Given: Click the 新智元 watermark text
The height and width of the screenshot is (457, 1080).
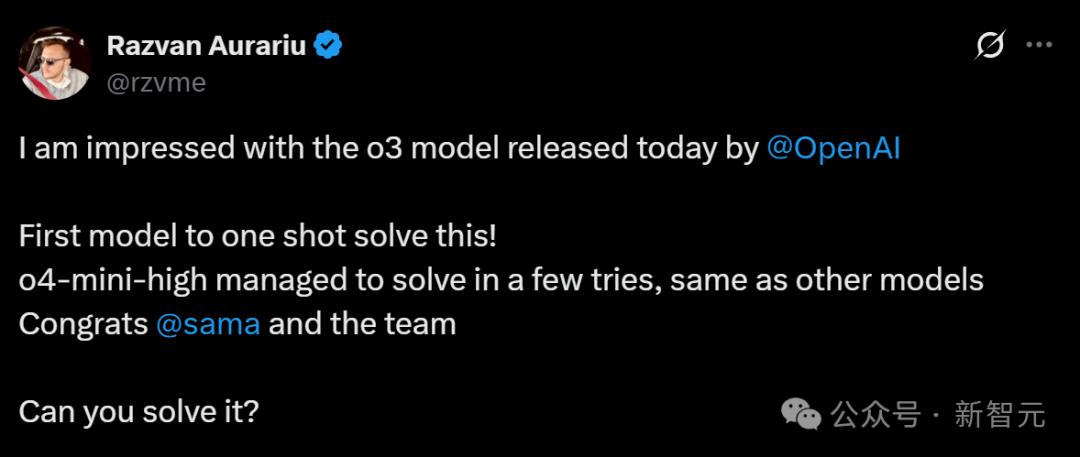Looking at the screenshot, I should pos(1000,415).
